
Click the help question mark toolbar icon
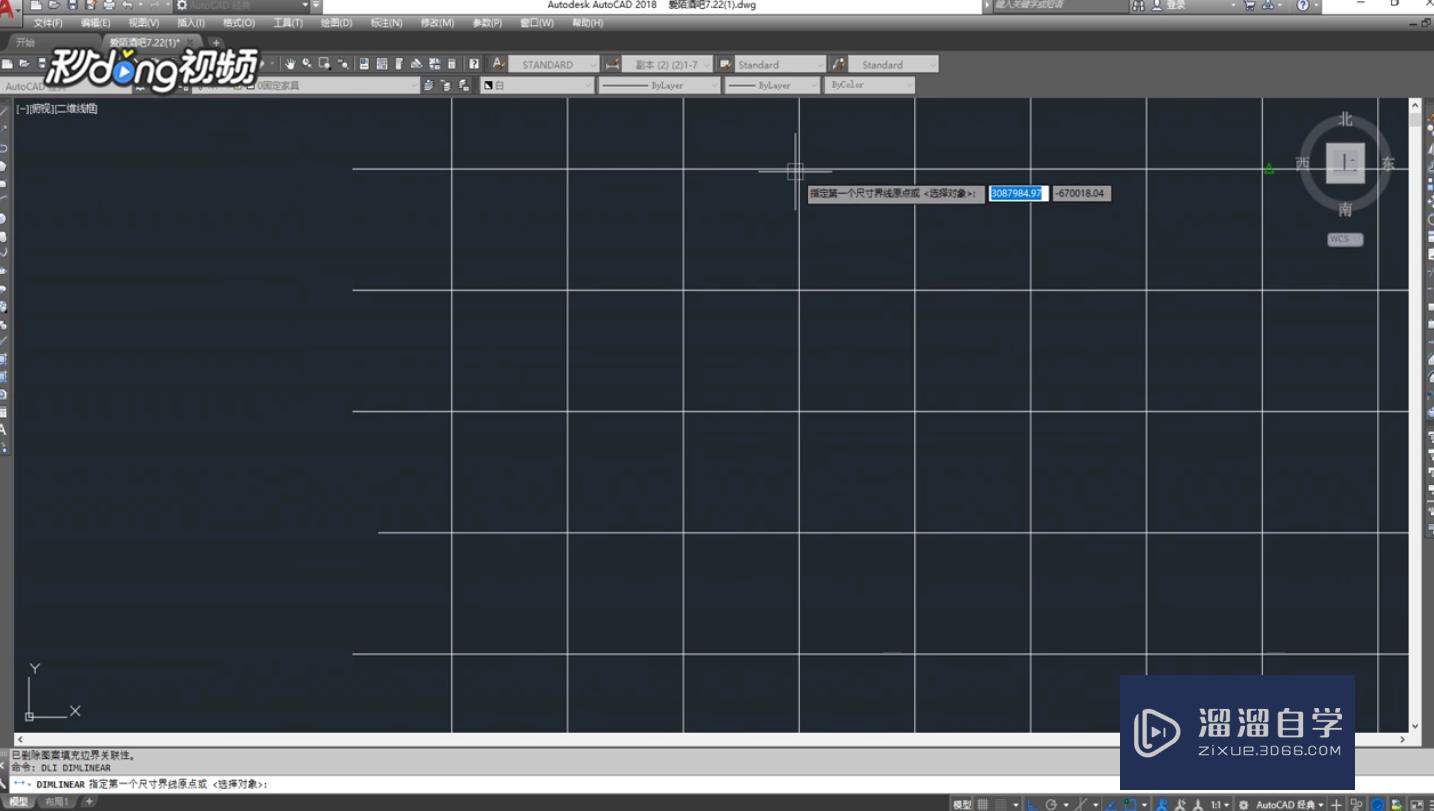pos(474,64)
